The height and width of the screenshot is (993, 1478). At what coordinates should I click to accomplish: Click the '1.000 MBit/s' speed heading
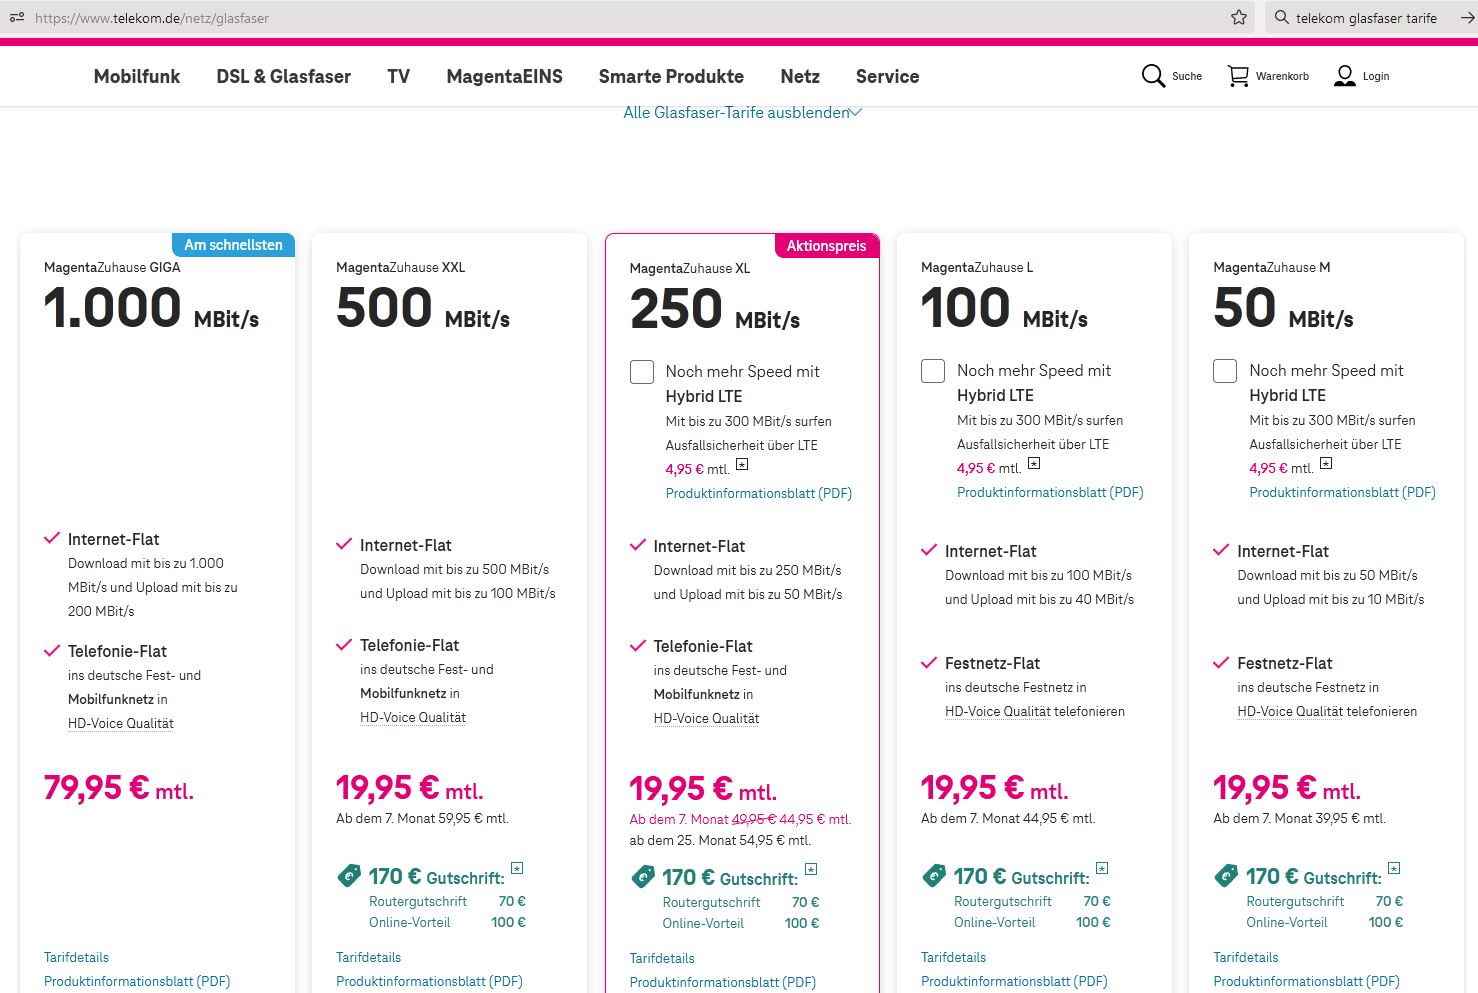[151, 307]
